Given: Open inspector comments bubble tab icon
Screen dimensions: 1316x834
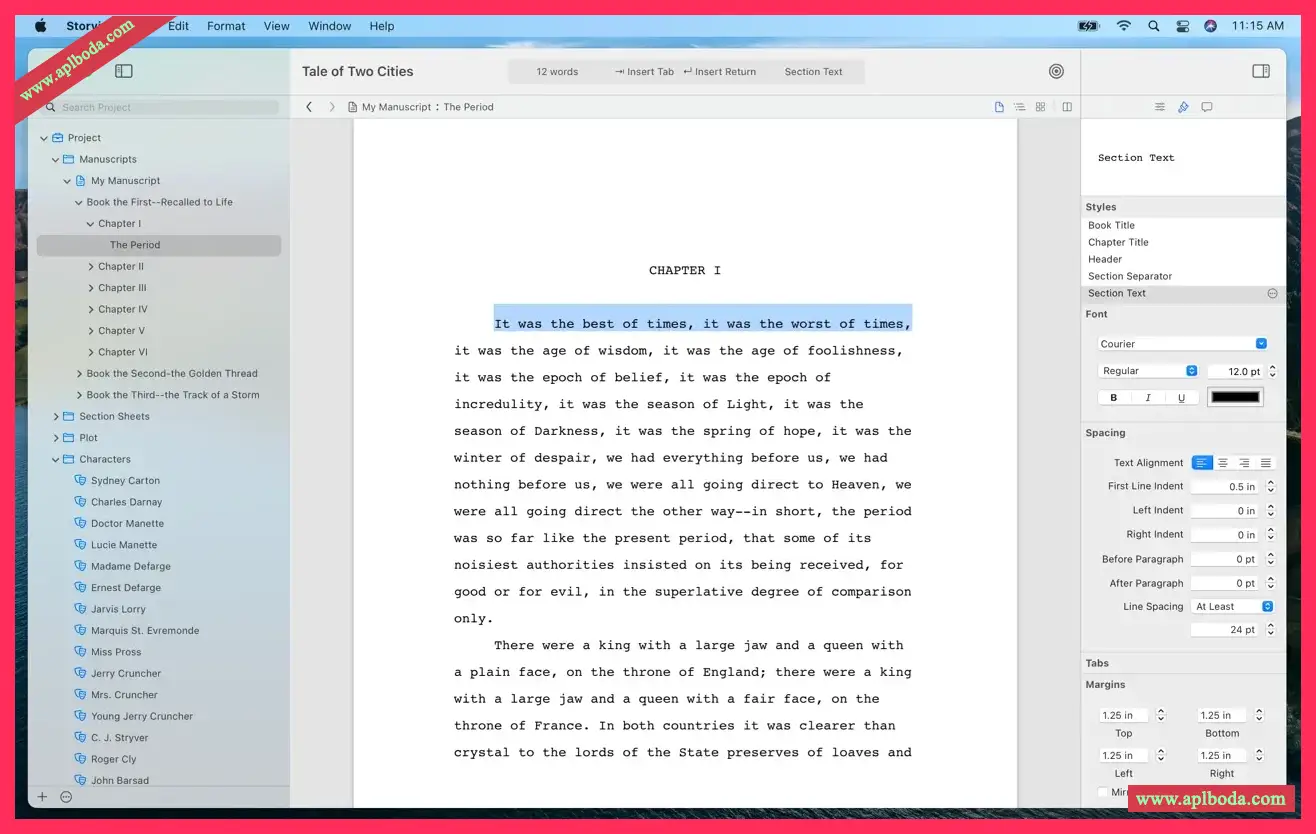Looking at the screenshot, I should (x=1207, y=107).
